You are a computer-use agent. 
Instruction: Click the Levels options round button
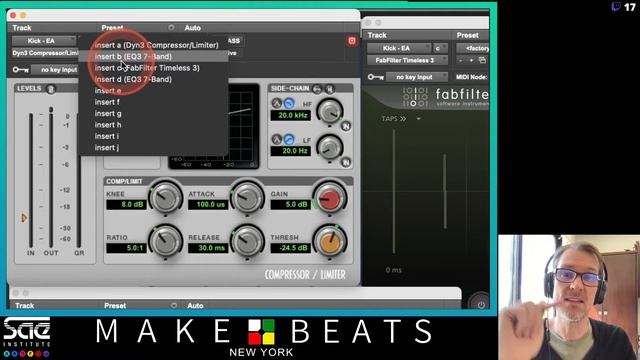(51, 89)
